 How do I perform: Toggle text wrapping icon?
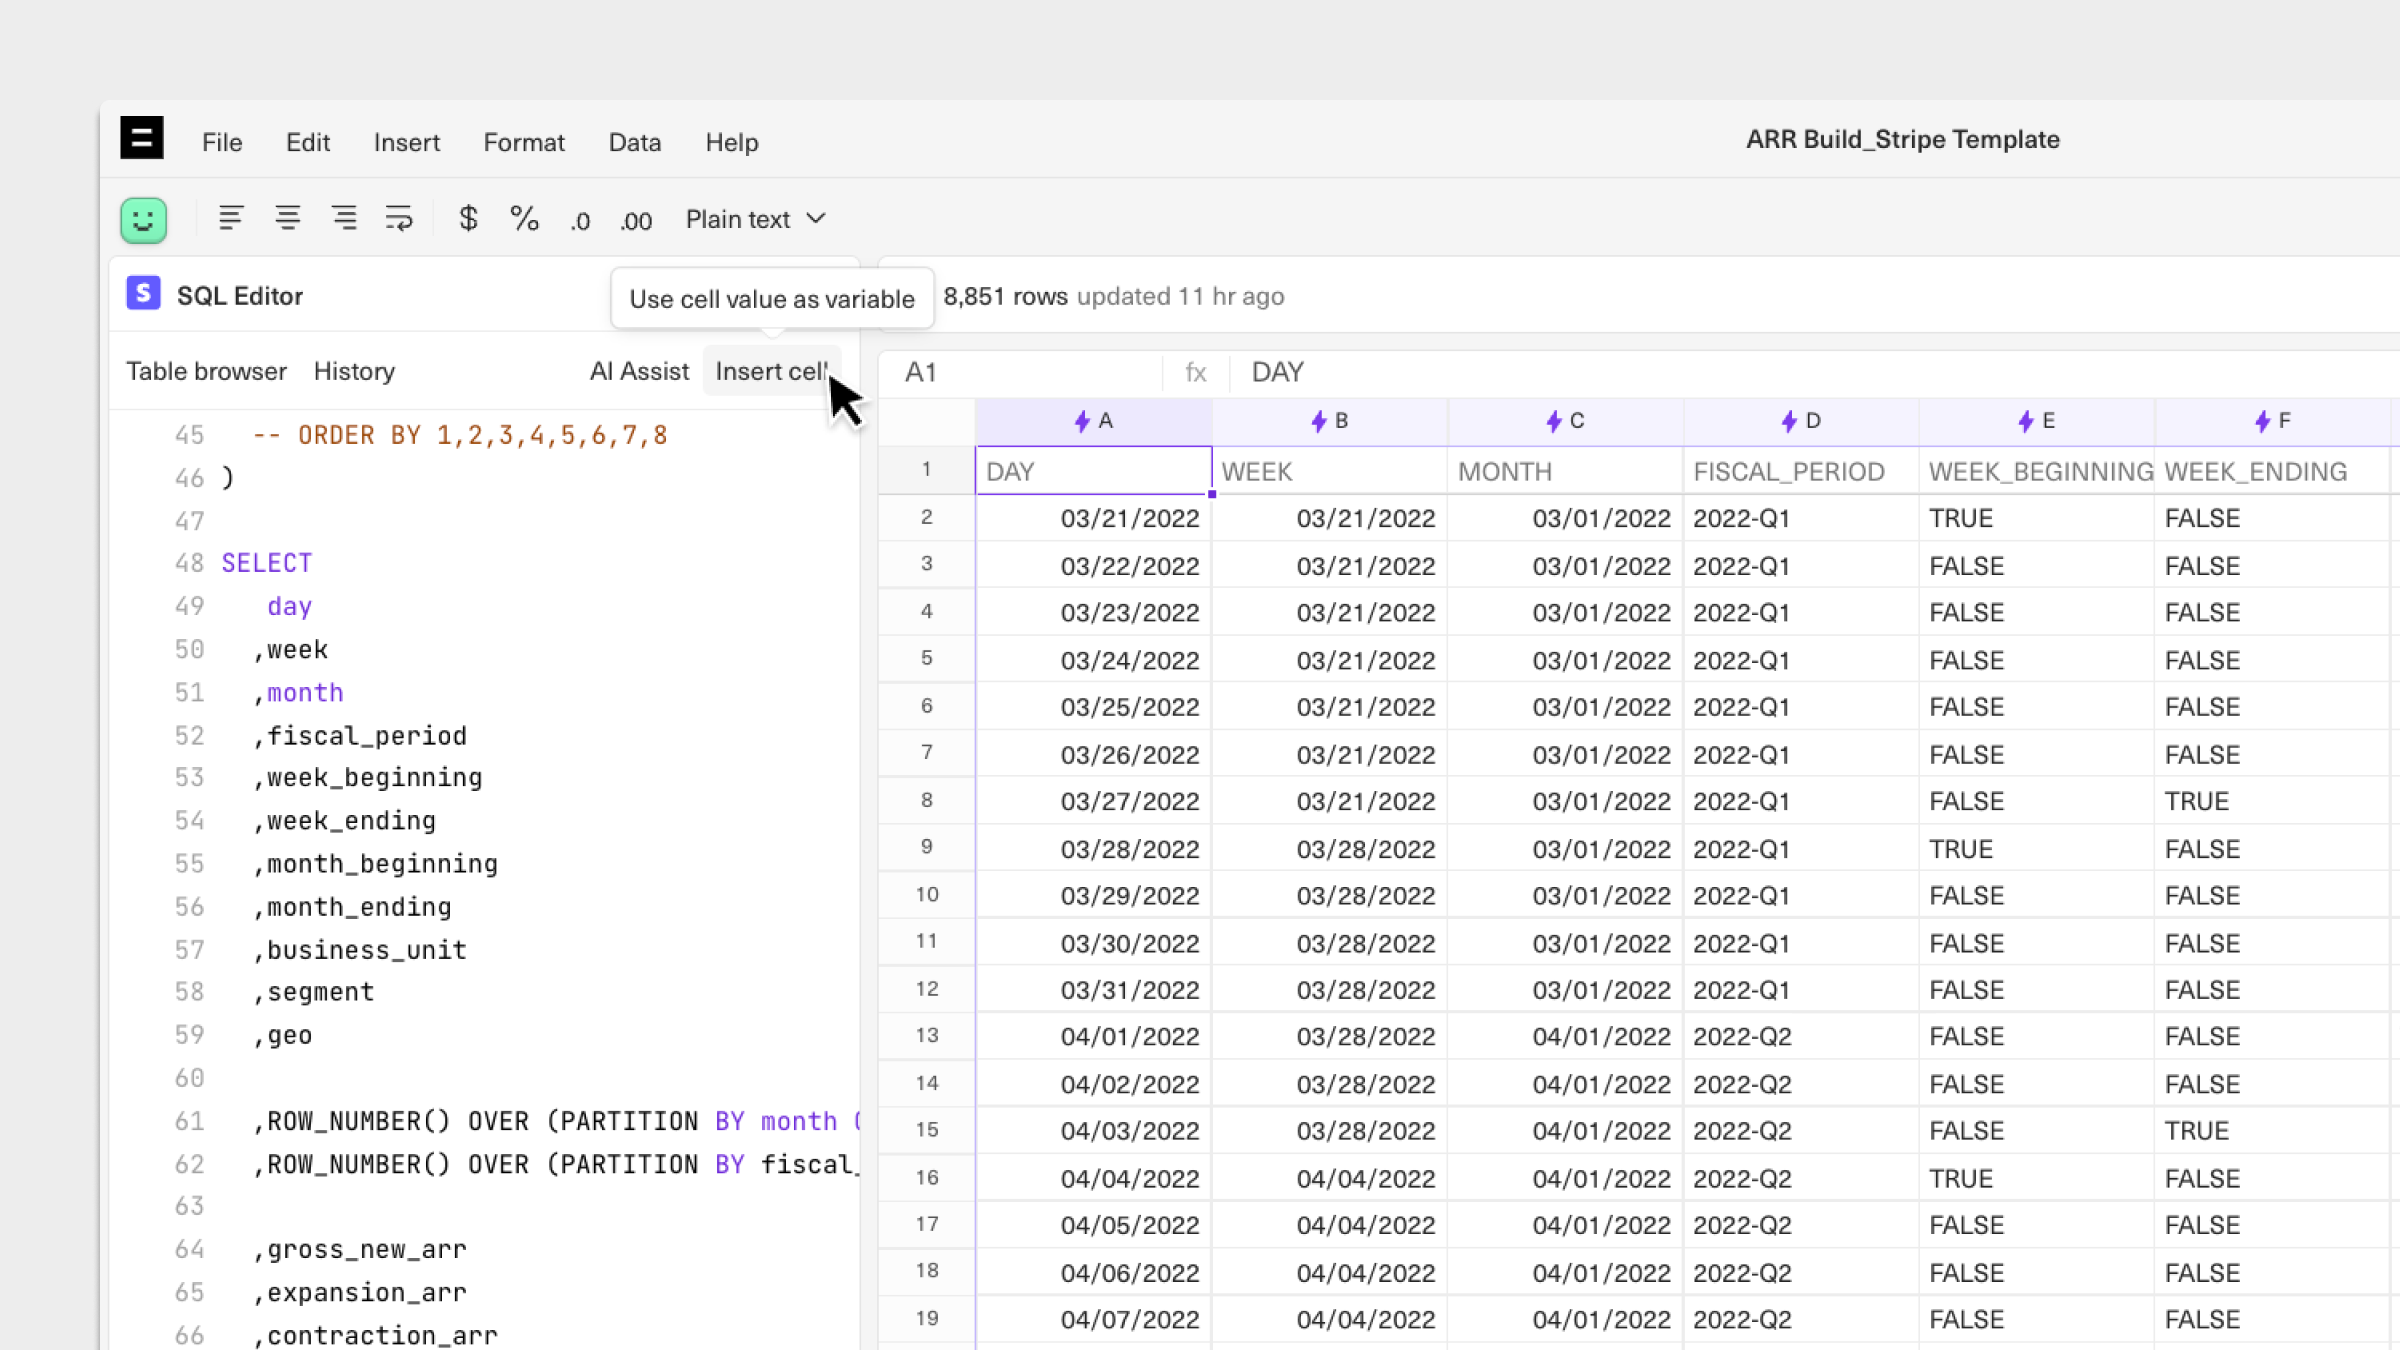399,219
